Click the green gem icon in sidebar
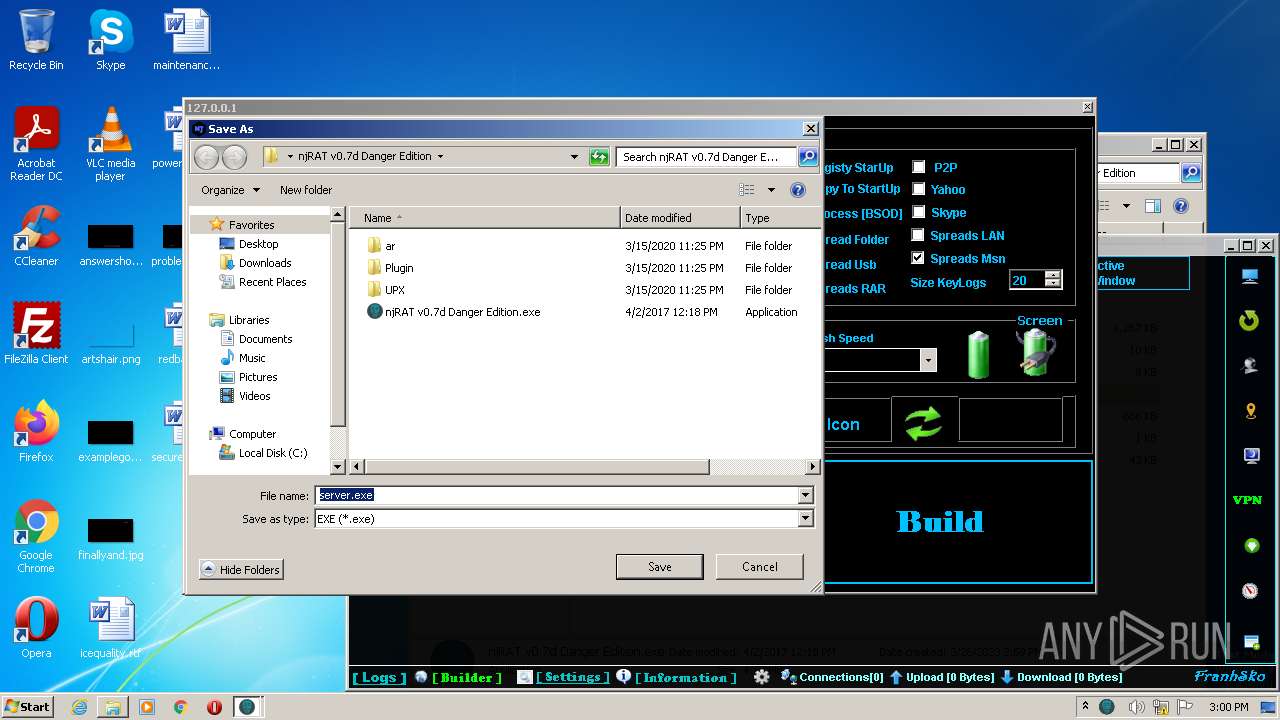This screenshot has width=1280, height=720. [x=1250, y=546]
